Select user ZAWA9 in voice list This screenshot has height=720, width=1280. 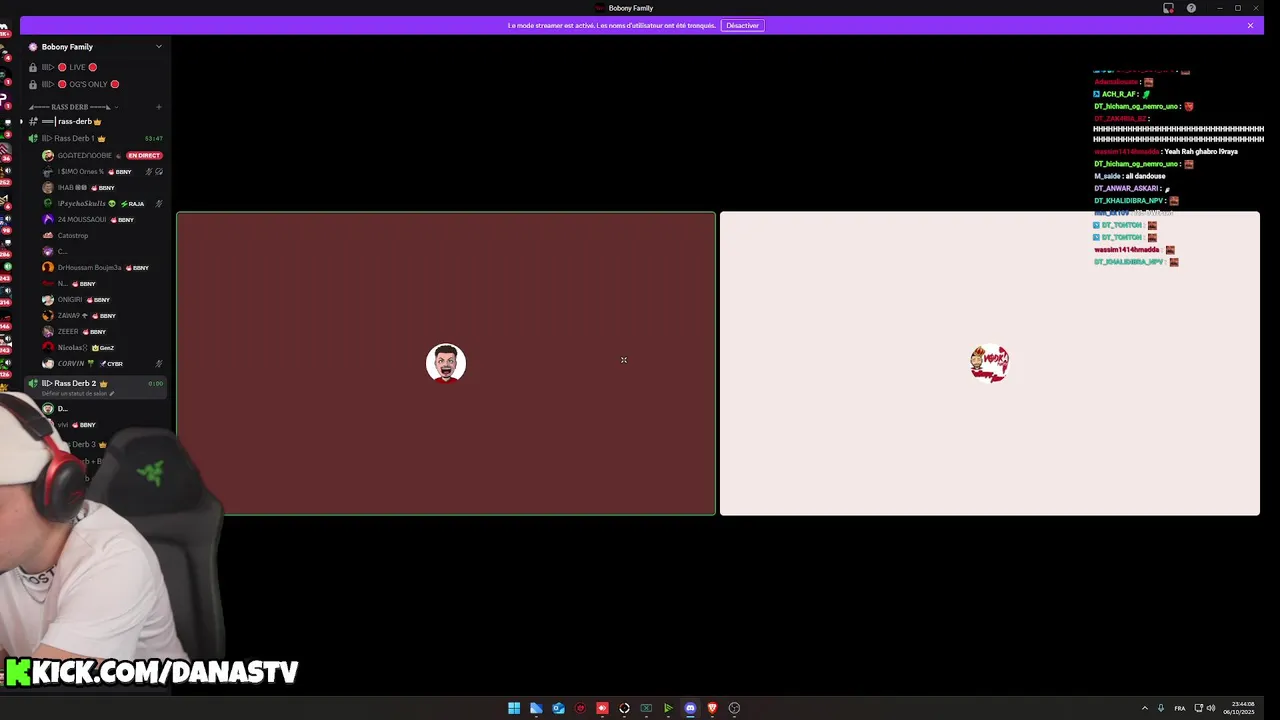(x=102, y=316)
